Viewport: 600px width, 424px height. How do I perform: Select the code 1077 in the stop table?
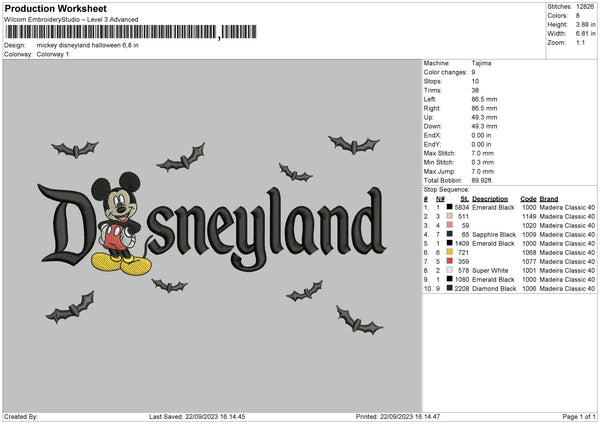click(x=529, y=261)
